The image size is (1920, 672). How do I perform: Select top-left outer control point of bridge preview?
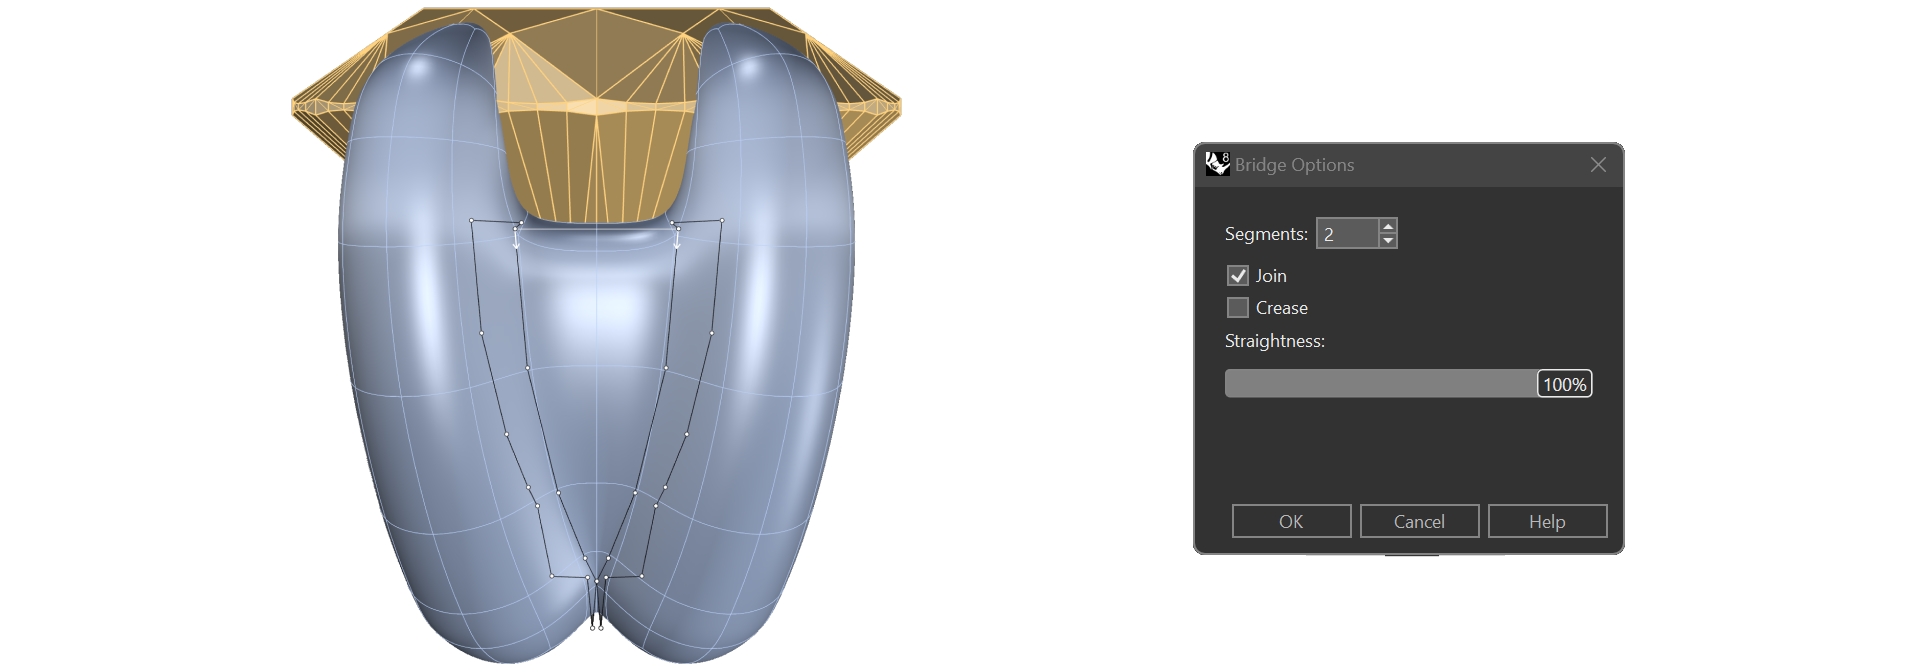coord(471,220)
